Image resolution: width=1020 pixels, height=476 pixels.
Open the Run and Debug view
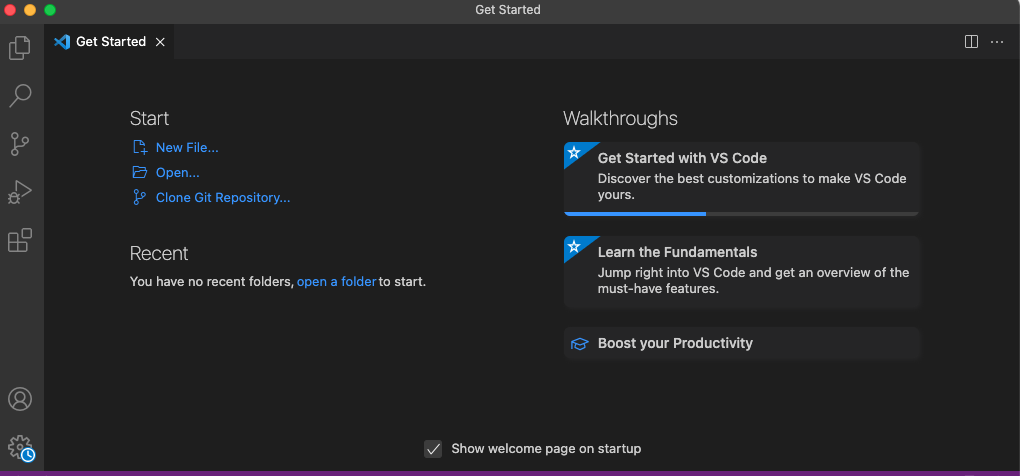click(20, 192)
